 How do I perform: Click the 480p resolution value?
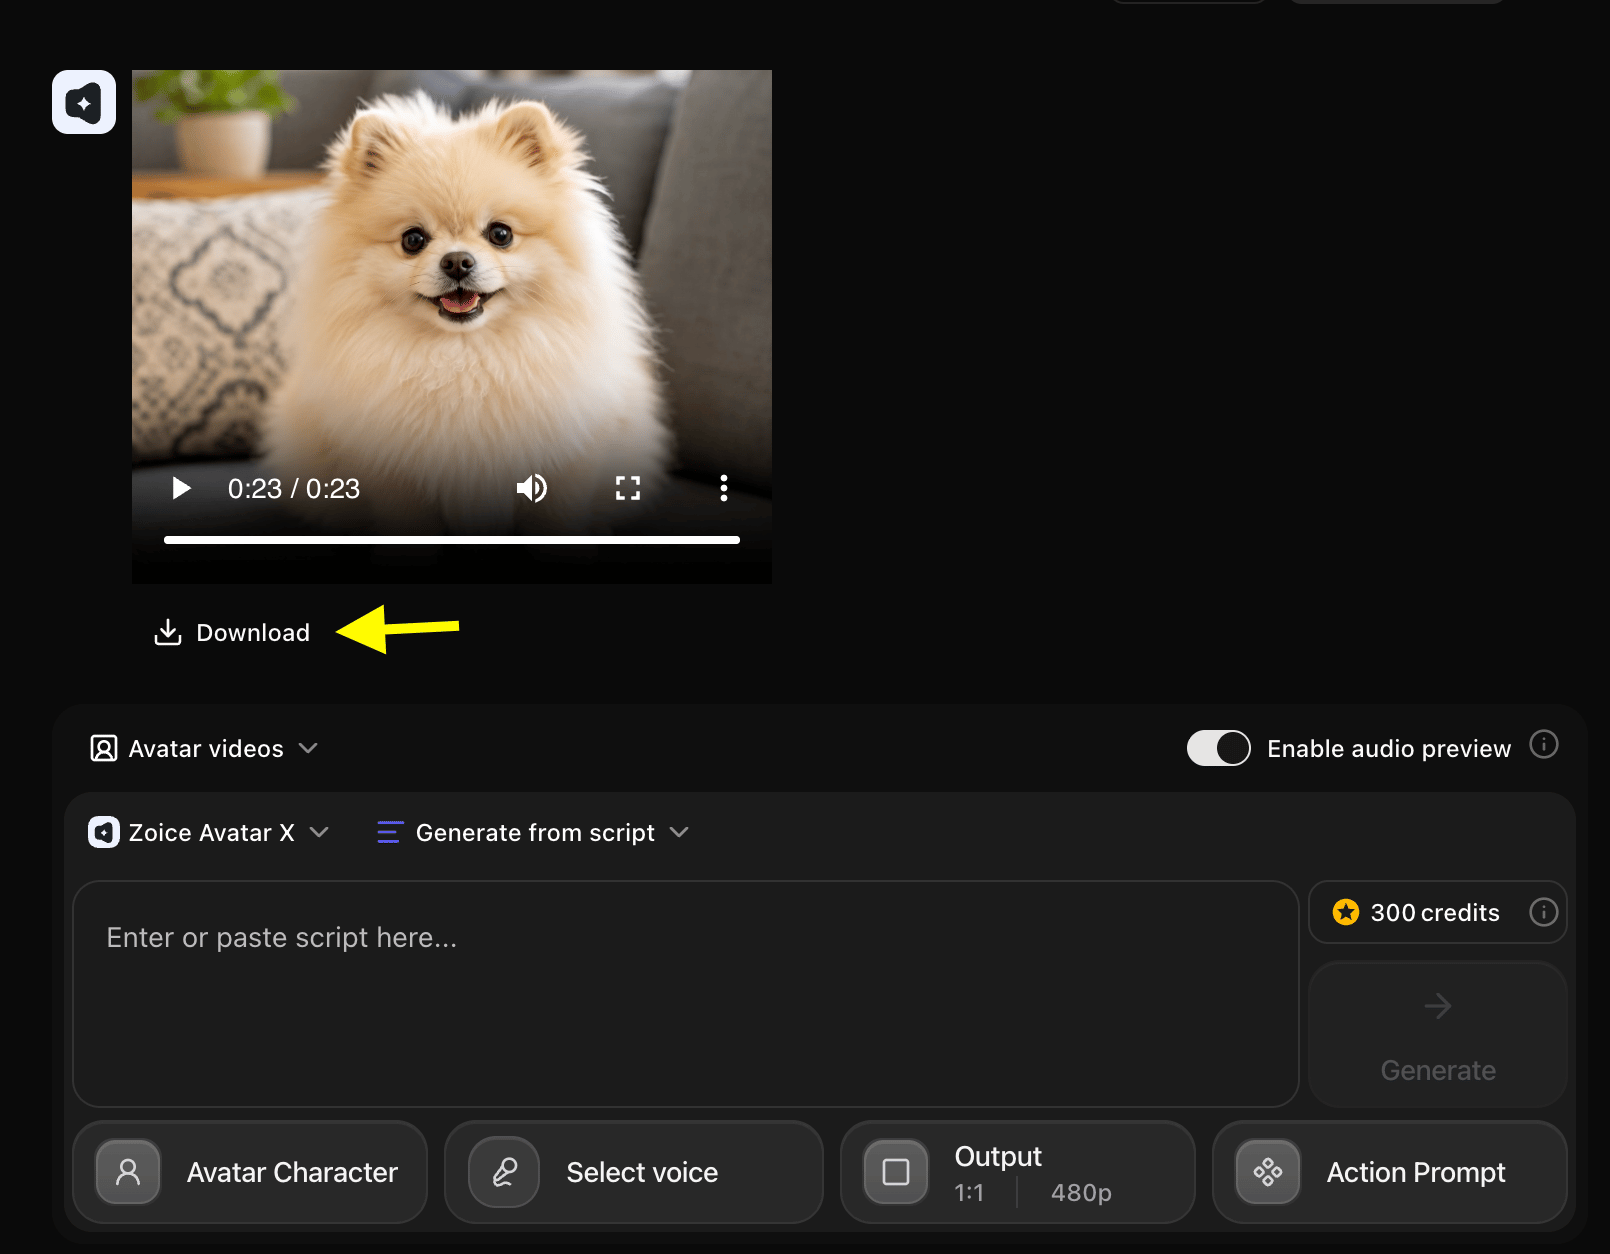click(x=1081, y=1193)
